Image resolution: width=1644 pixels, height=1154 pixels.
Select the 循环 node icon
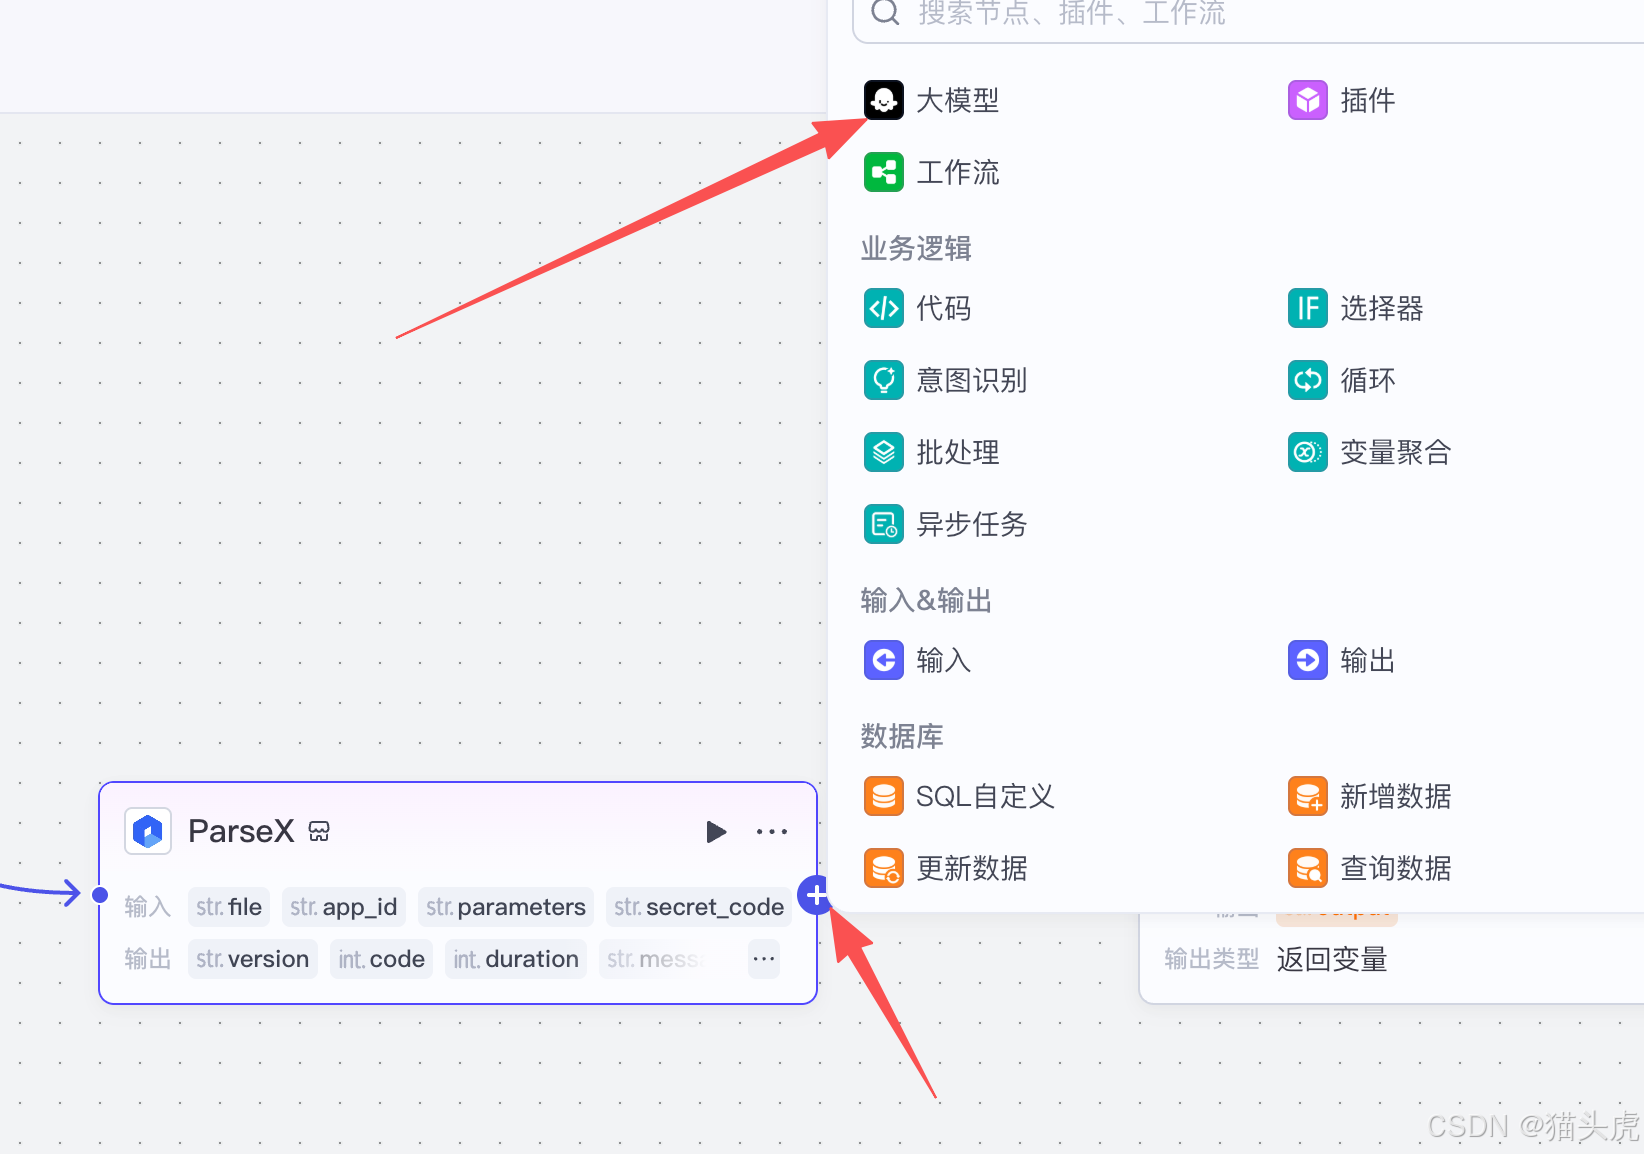pyautogui.click(x=1307, y=380)
